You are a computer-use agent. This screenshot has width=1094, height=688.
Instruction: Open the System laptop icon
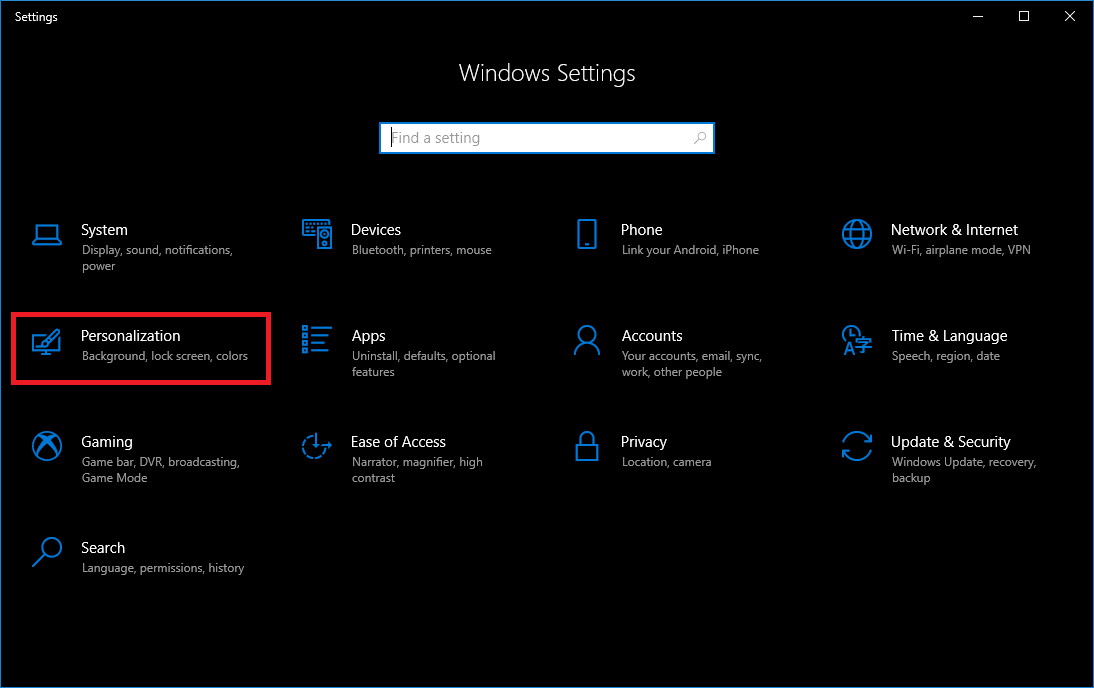tap(47, 235)
